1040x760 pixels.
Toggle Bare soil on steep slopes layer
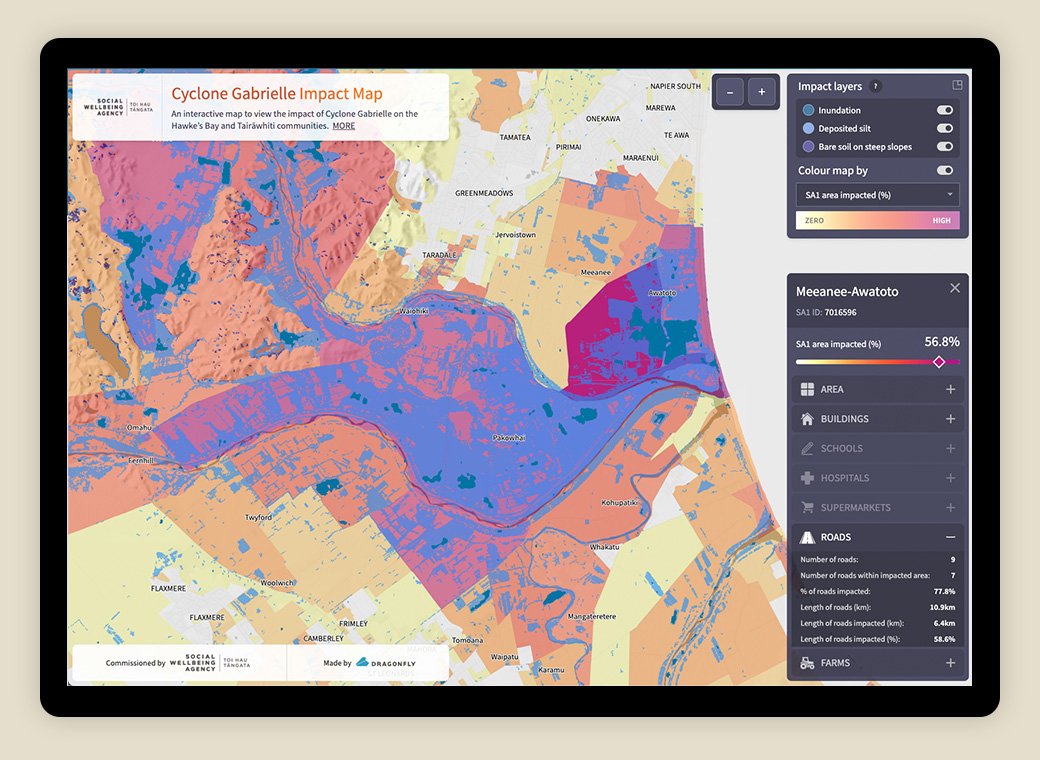(x=944, y=147)
